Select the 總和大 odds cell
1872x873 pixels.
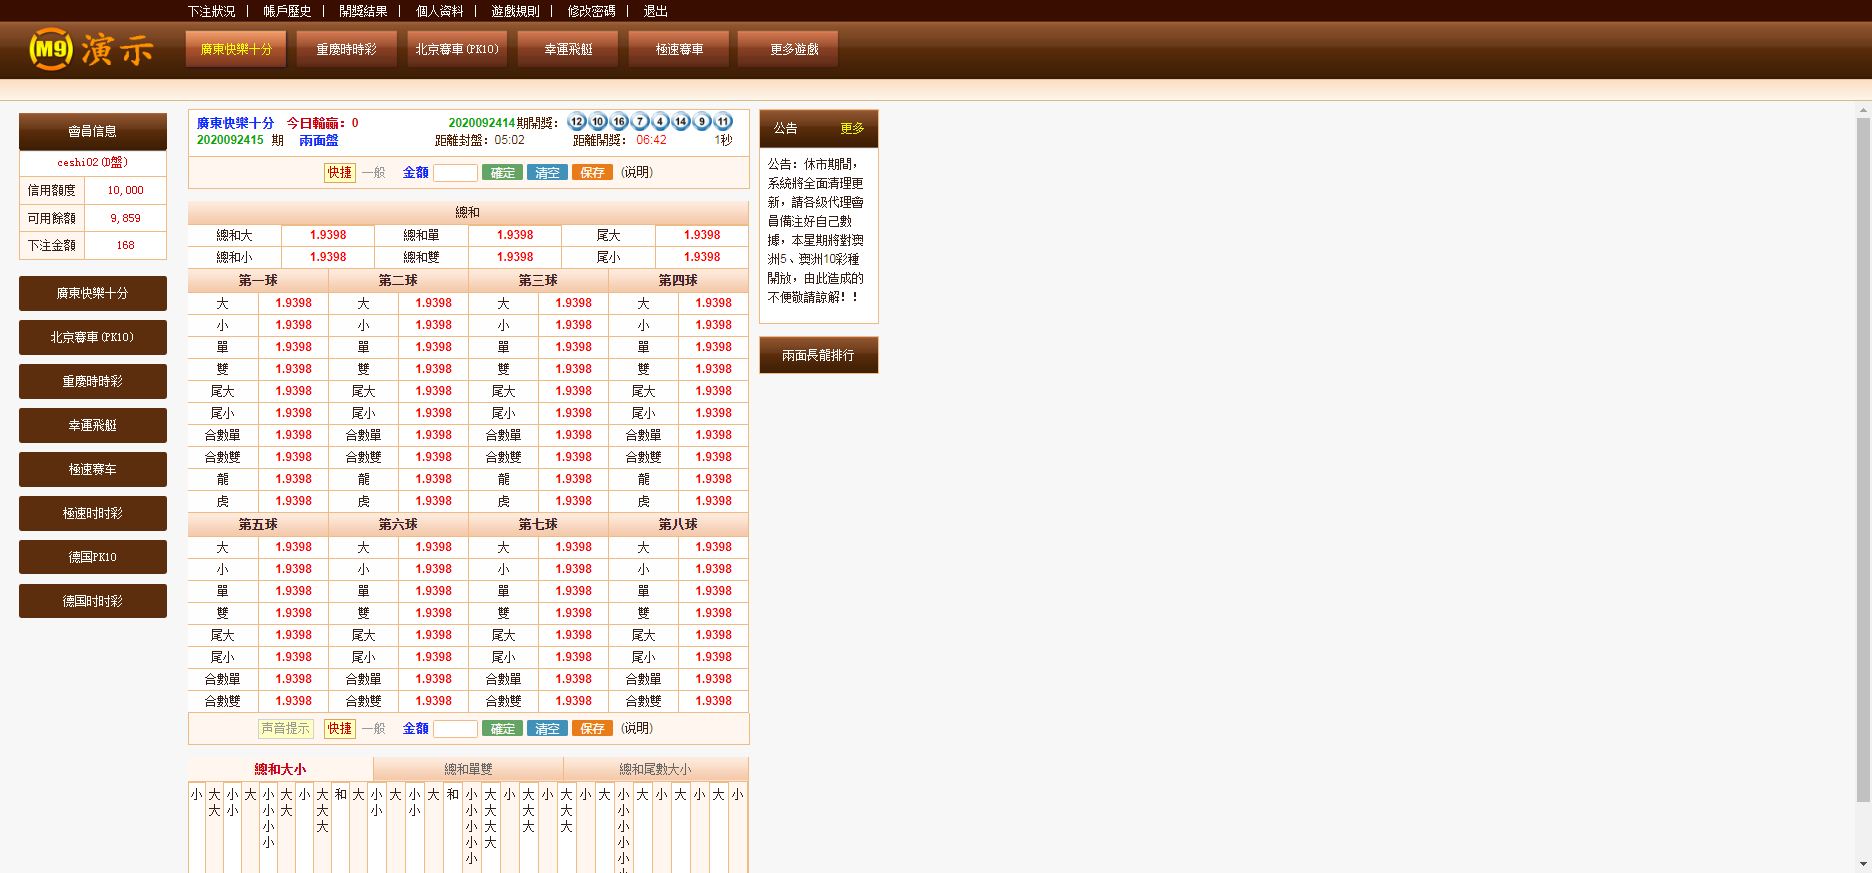point(328,235)
